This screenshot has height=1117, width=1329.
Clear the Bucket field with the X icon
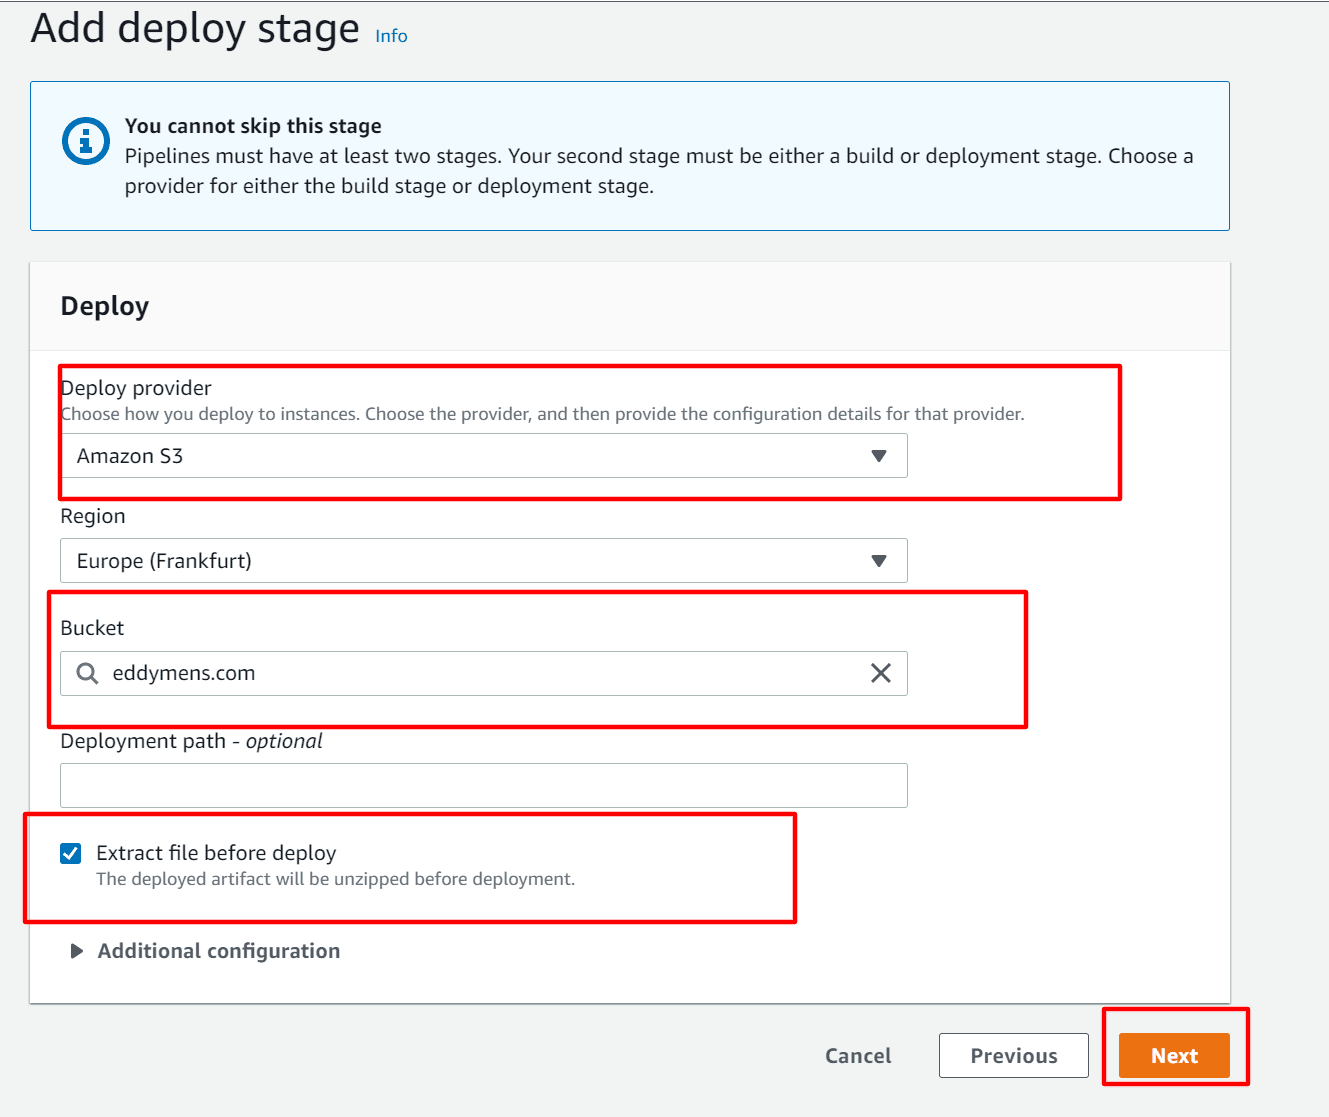click(880, 674)
